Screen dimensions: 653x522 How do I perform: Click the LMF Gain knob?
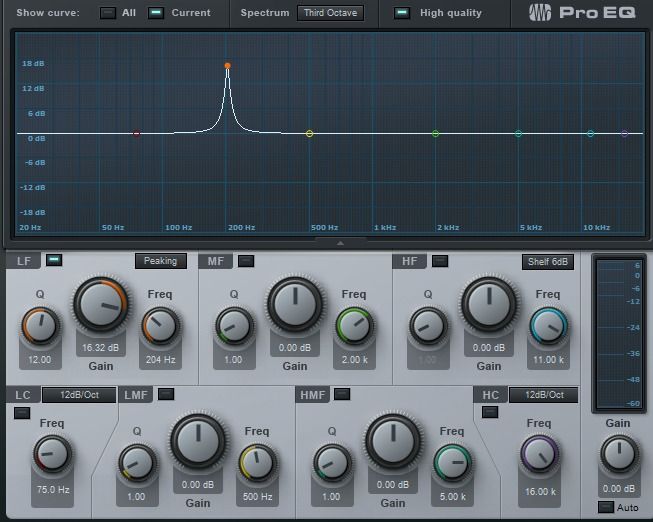click(x=198, y=441)
